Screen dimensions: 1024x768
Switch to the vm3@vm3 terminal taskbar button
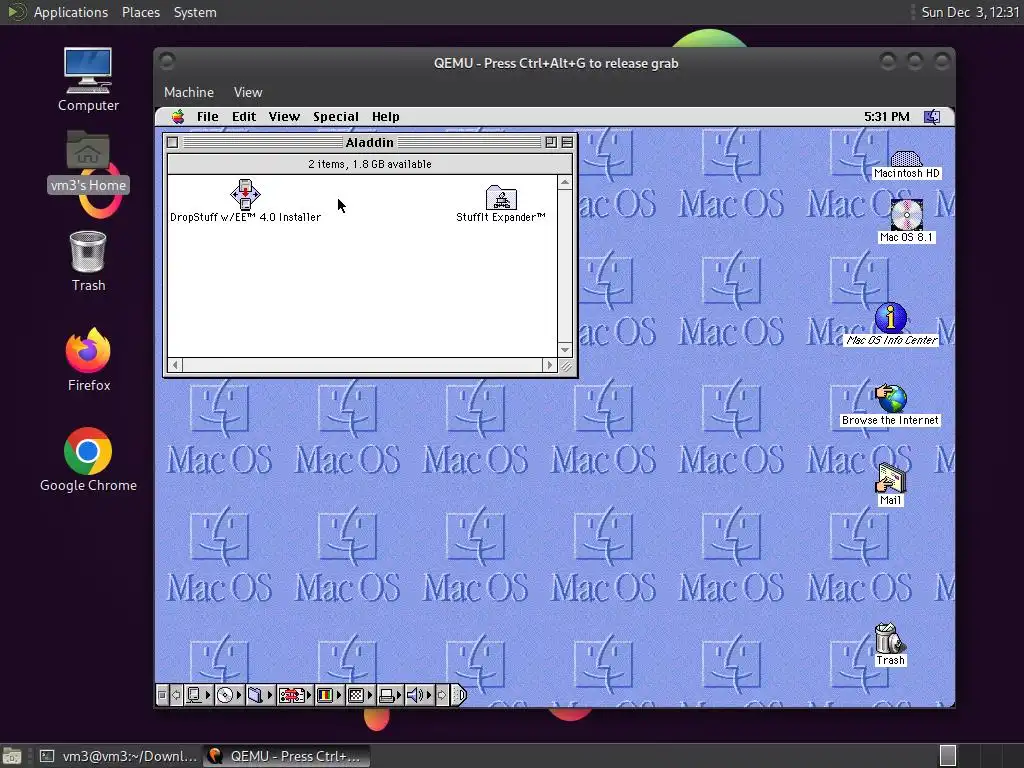point(118,756)
